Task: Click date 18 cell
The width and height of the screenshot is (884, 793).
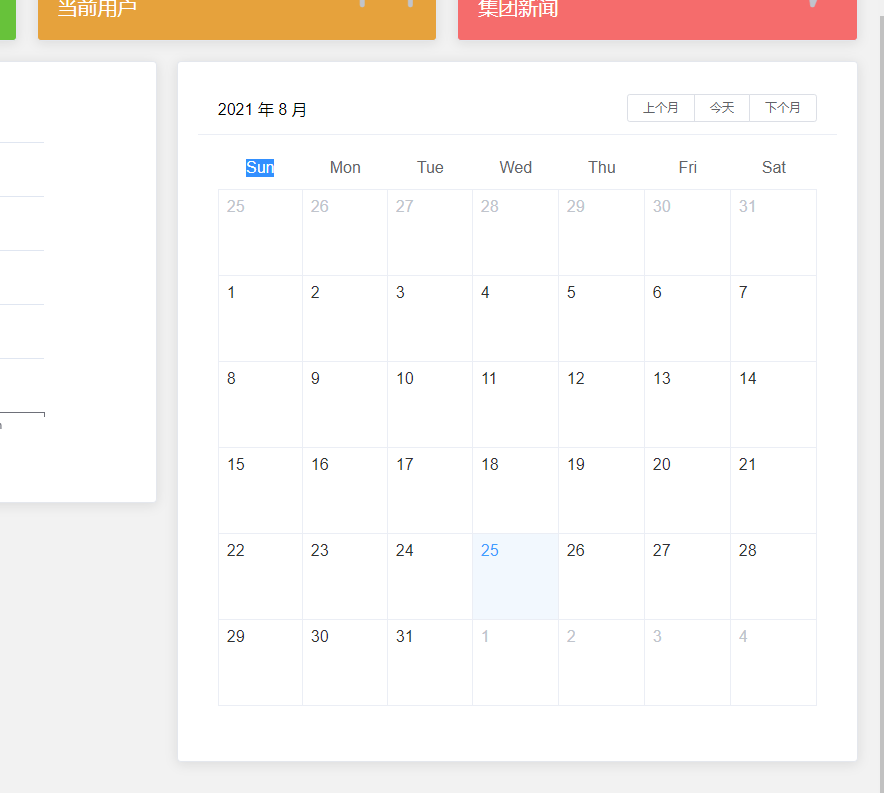Action: (x=515, y=491)
